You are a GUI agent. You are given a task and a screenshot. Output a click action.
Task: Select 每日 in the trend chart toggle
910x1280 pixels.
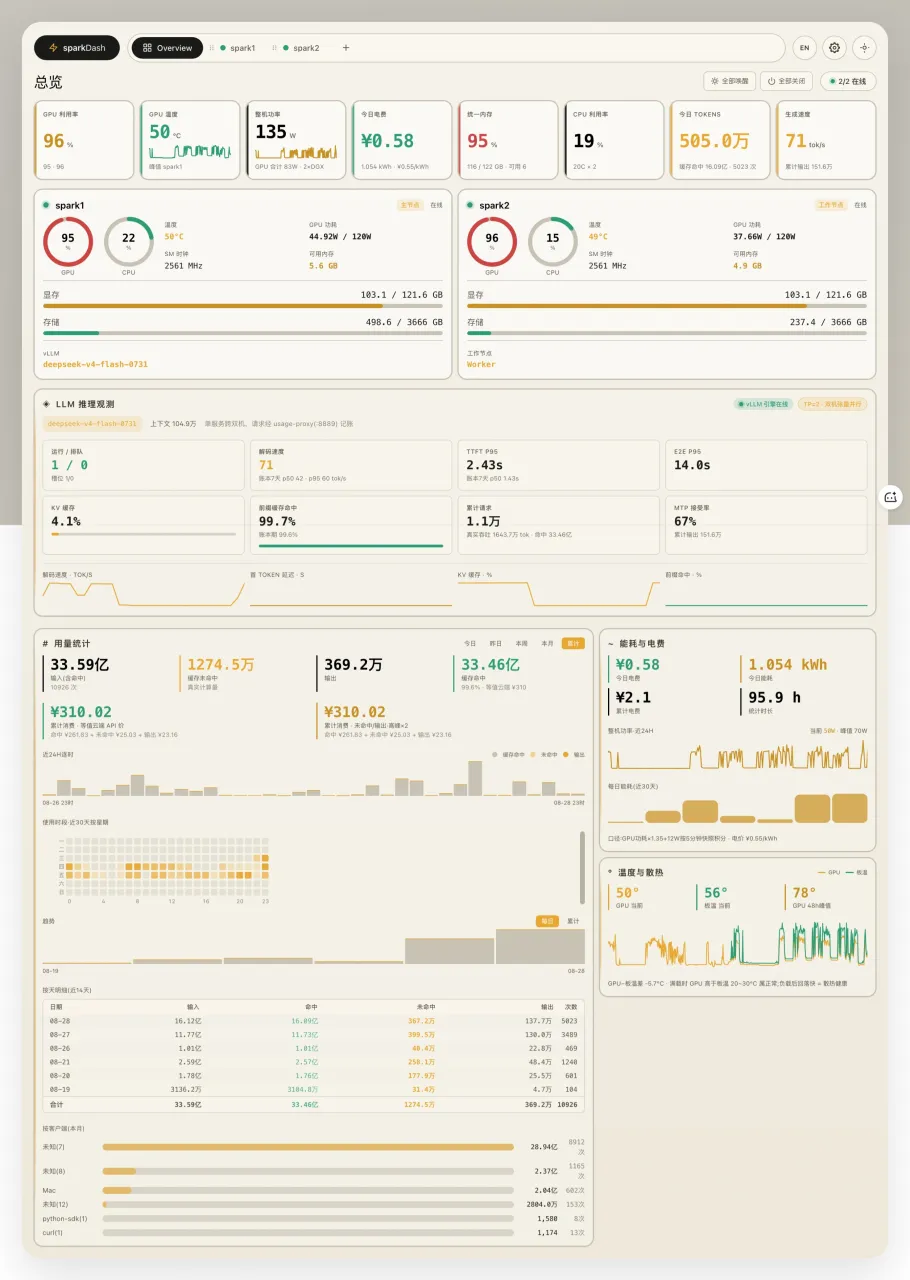[547, 921]
